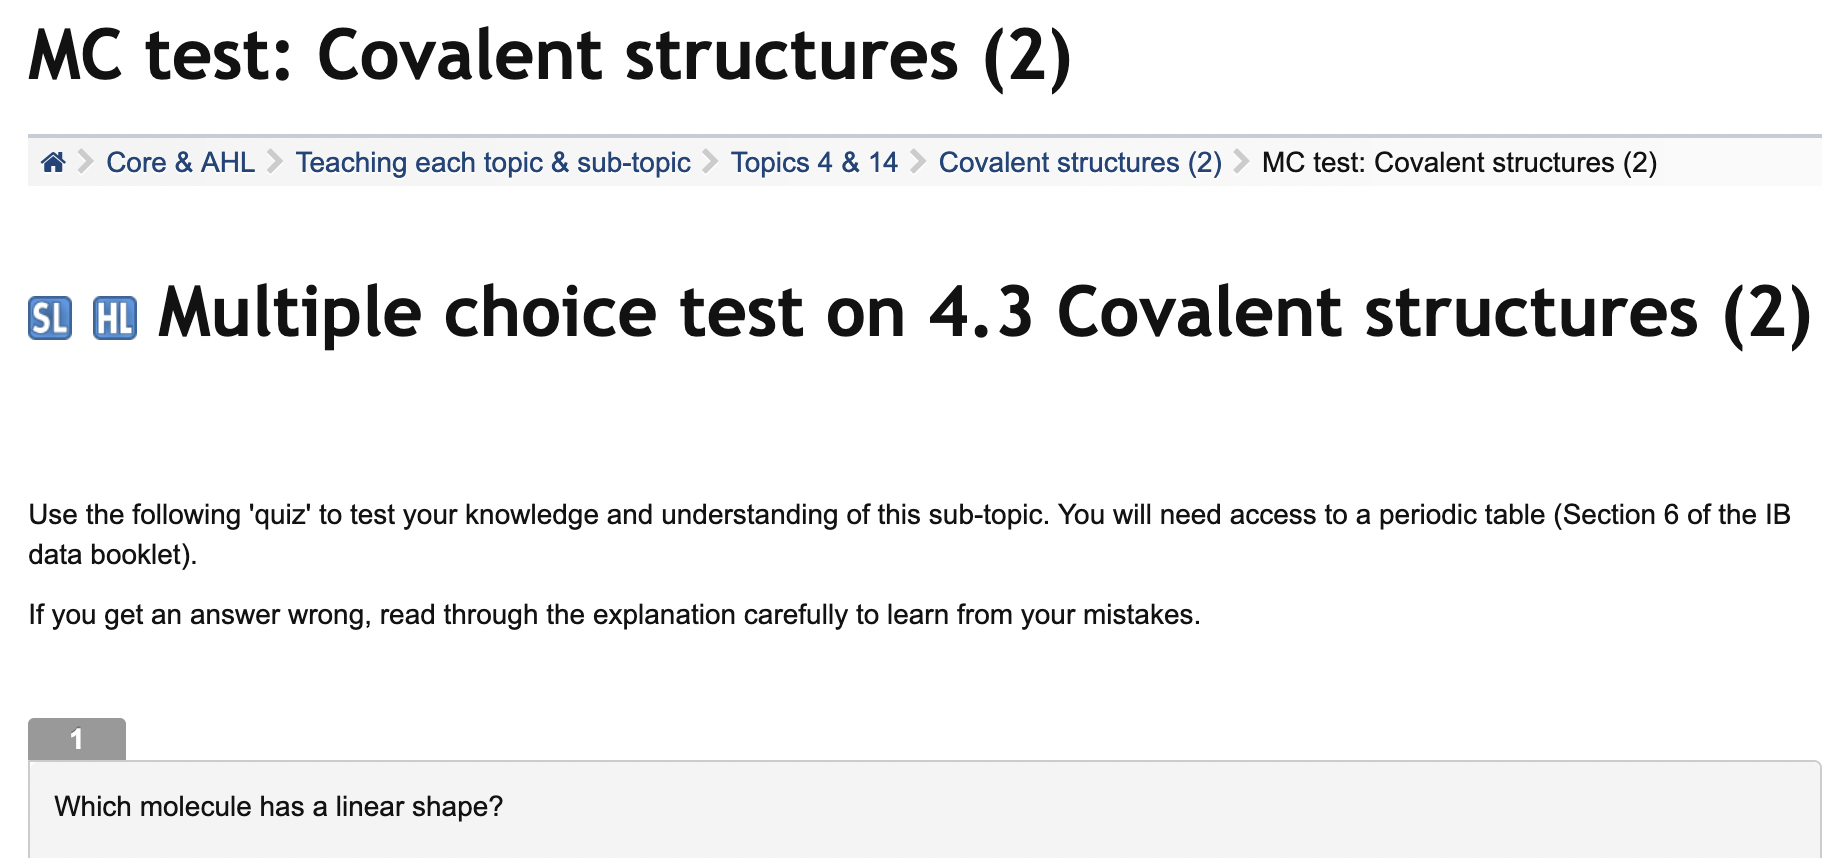The height and width of the screenshot is (858, 1842).
Task: Click the top page title MC test
Action: 550,56
